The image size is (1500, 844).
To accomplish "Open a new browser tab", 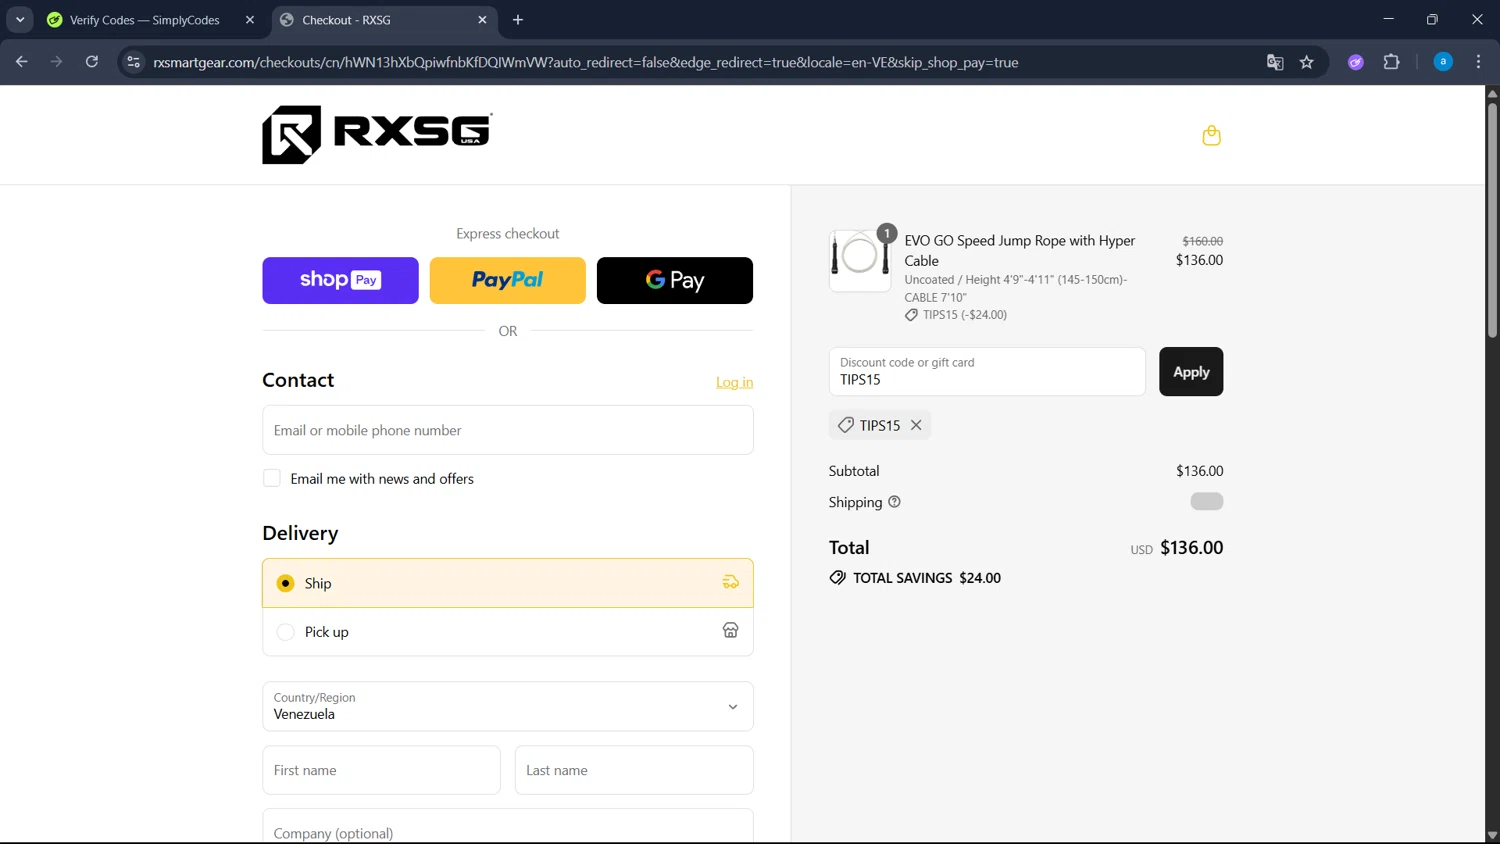I will point(518,20).
